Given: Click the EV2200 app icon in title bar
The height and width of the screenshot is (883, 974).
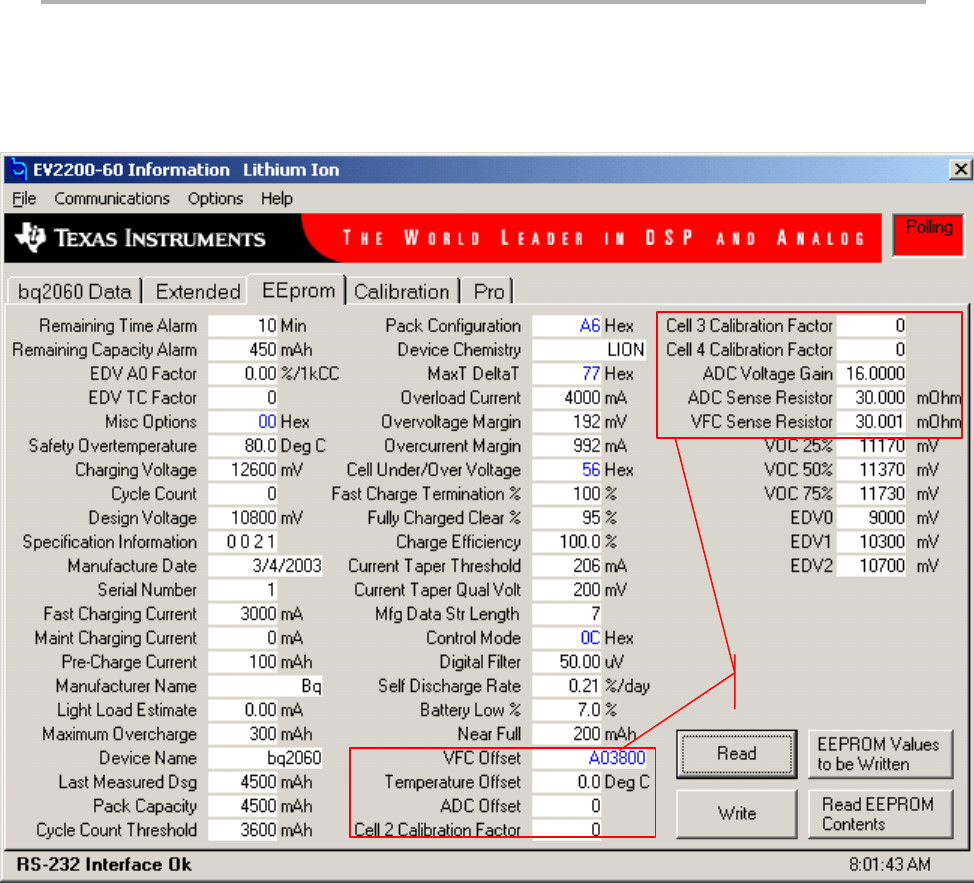Looking at the screenshot, I should pyautogui.click(x=18, y=170).
